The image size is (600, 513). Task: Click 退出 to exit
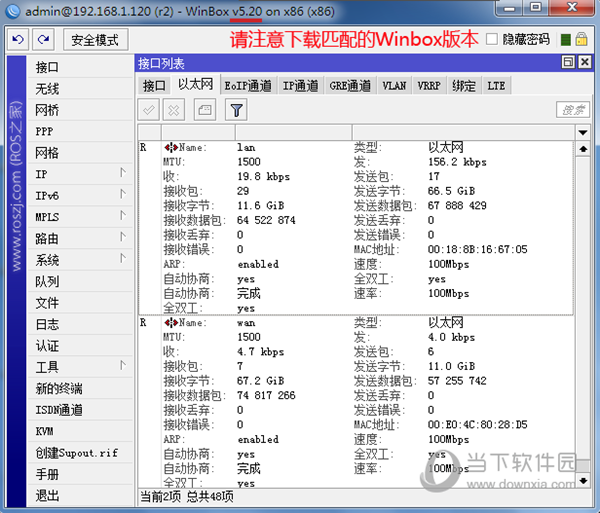tap(80, 496)
